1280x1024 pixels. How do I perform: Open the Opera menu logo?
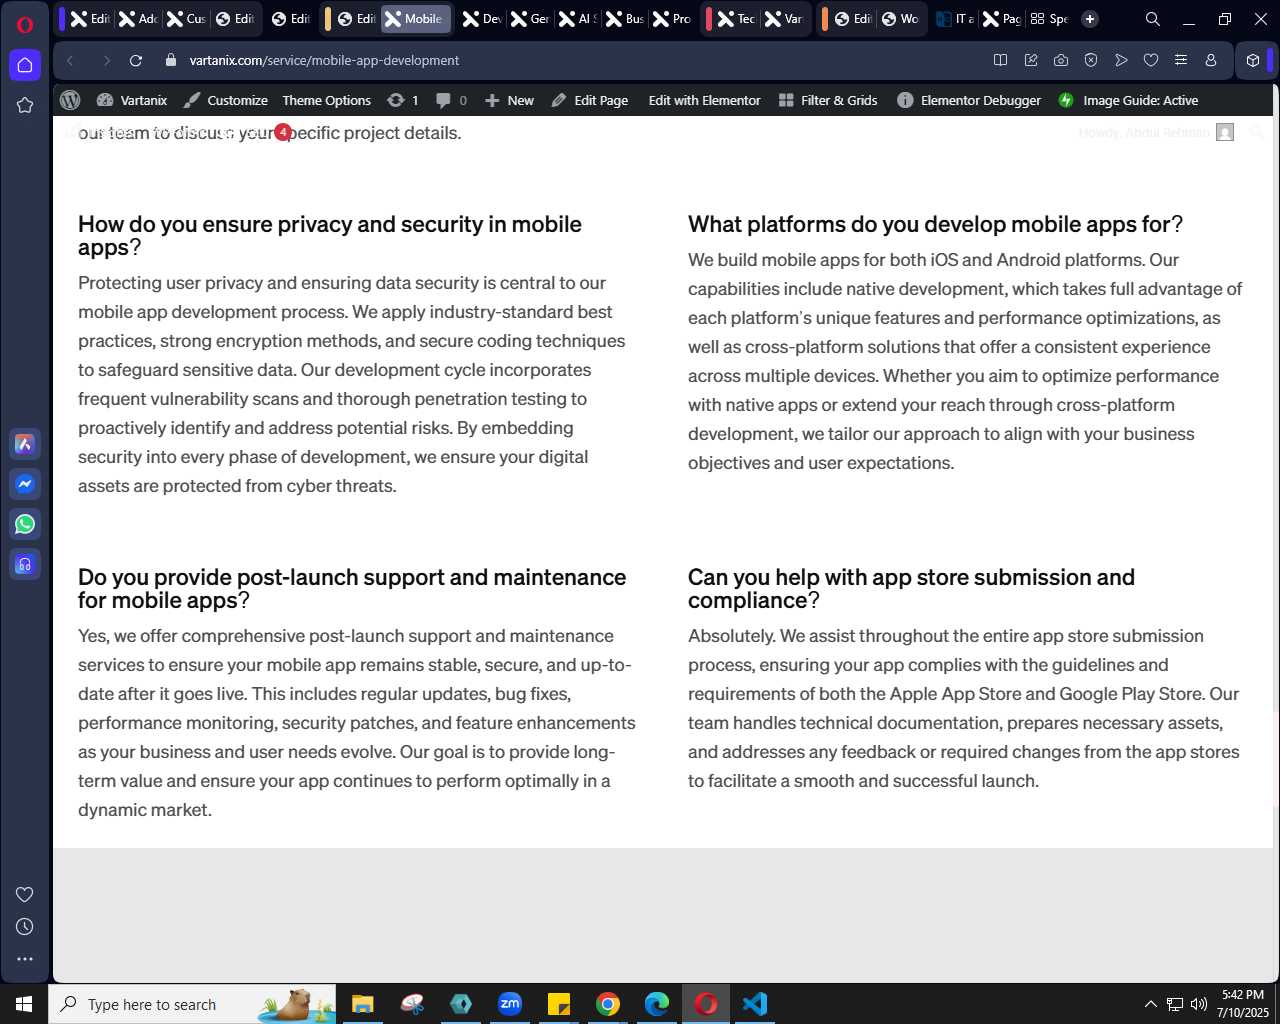25,24
